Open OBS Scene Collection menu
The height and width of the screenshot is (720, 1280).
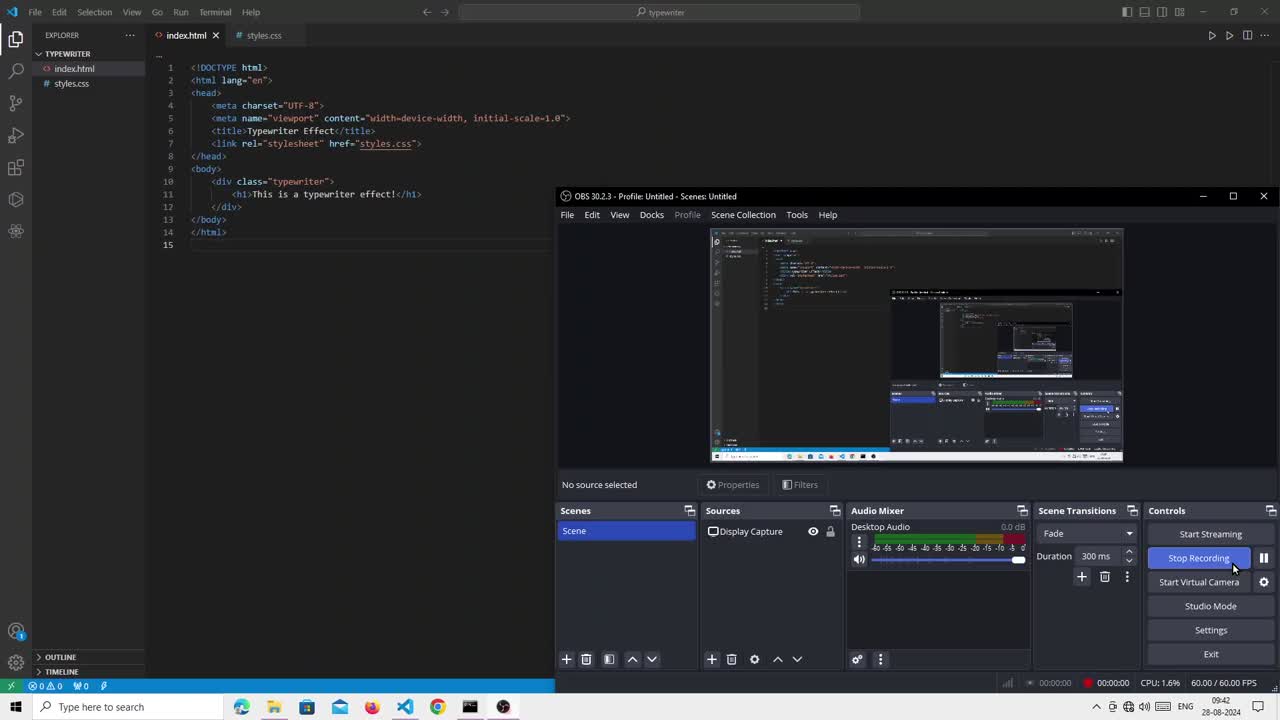pyautogui.click(x=743, y=215)
